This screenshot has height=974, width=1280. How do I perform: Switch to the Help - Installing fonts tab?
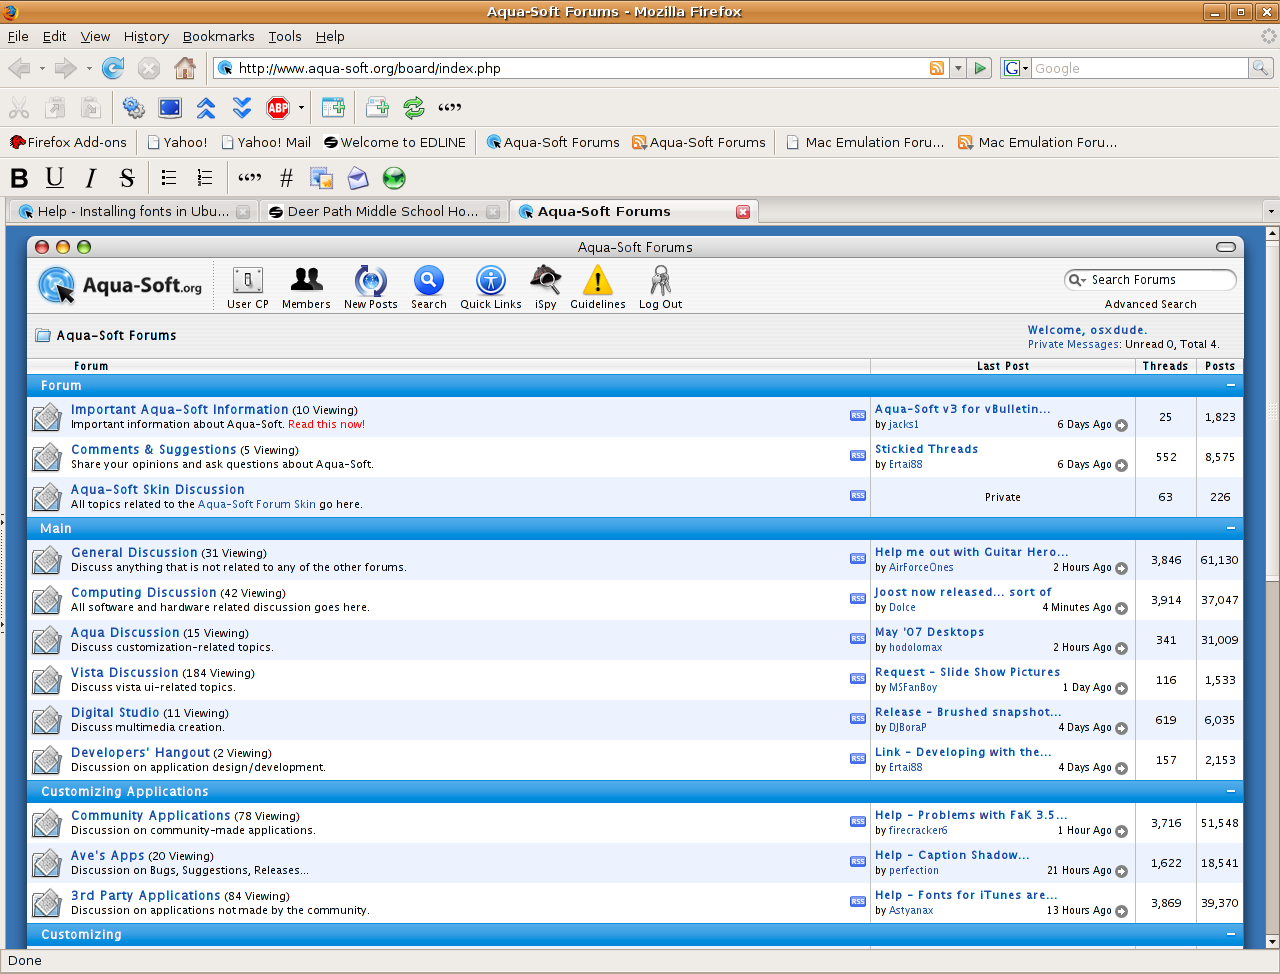pyautogui.click(x=133, y=211)
